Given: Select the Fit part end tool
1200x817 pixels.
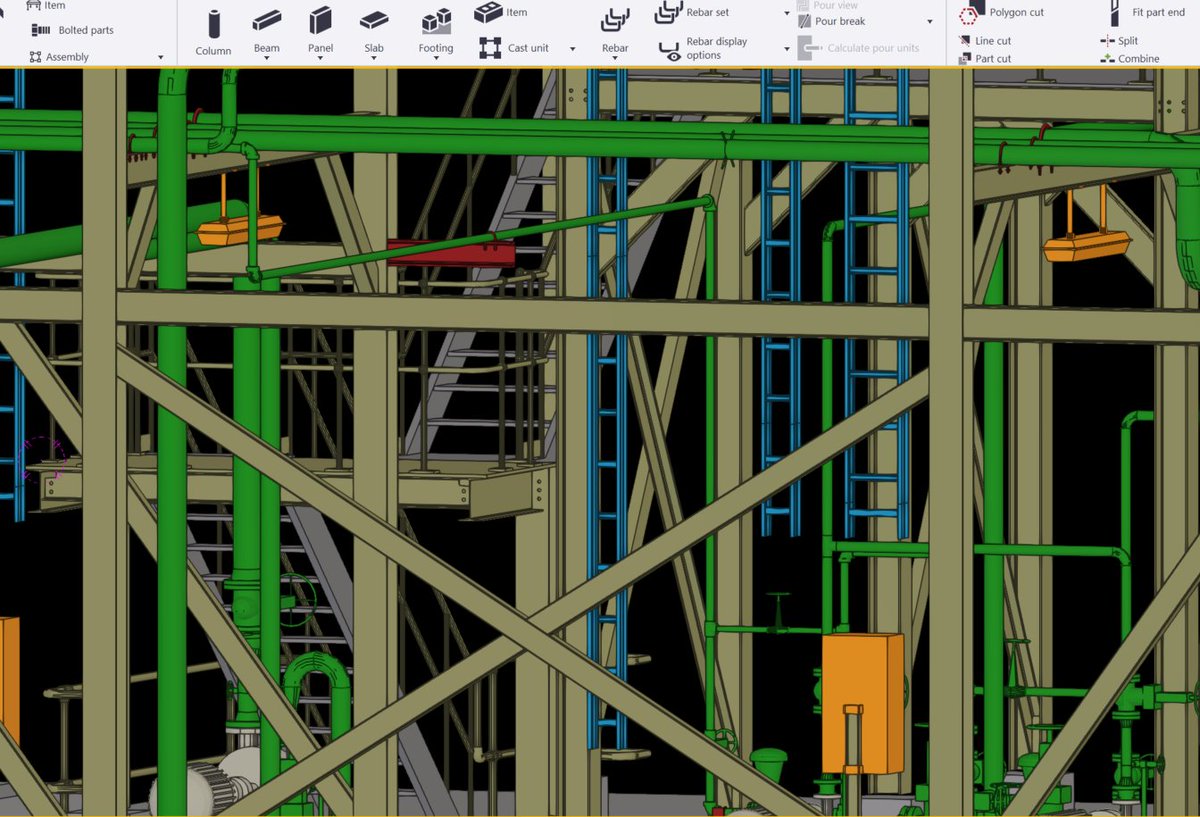Looking at the screenshot, I should pos(1146,13).
